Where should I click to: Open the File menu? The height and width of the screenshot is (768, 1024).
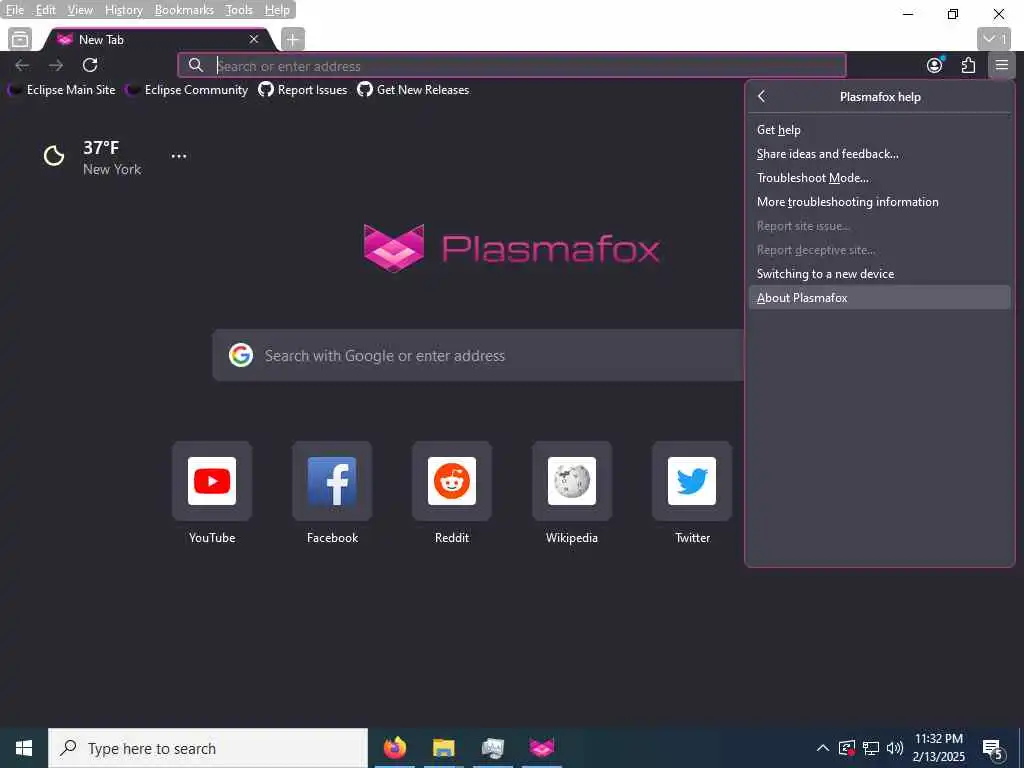[14, 10]
